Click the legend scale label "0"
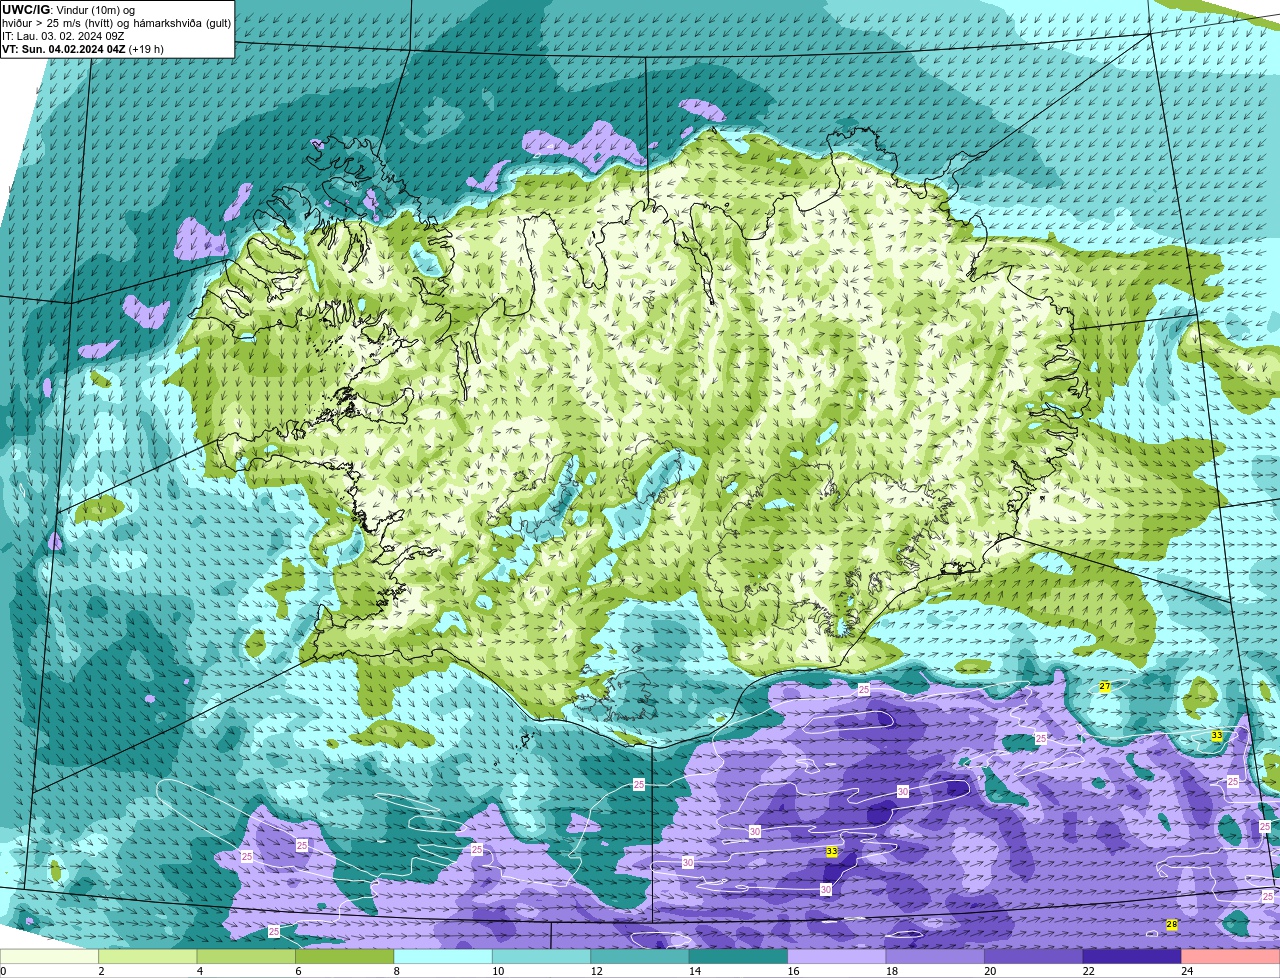This screenshot has width=1280, height=978. click(x=4, y=971)
